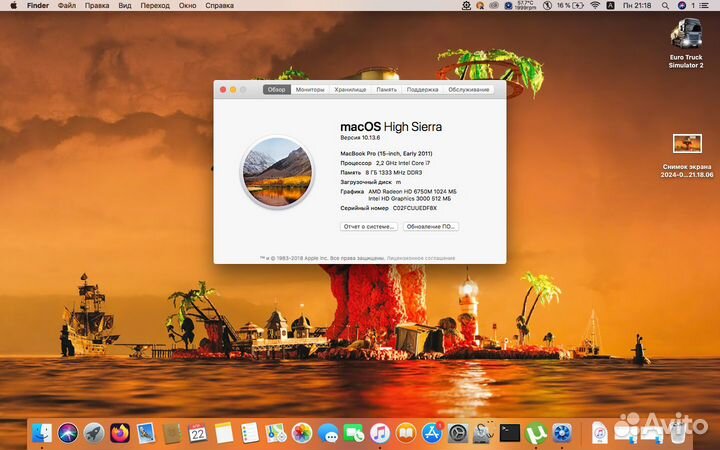Switch to the Хранилище tab
The height and width of the screenshot is (450, 720).
pyautogui.click(x=350, y=90)
